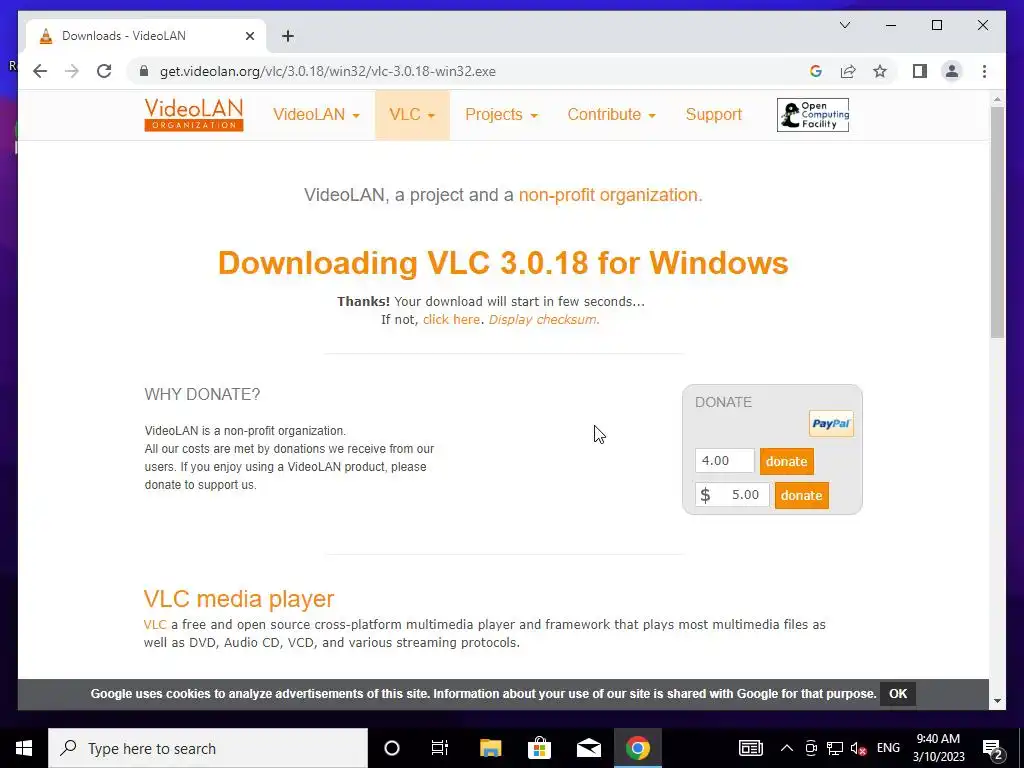The image size is (1024, 768).
Task: Open Chrome three-dot menu
Action: tap(984, 71)
